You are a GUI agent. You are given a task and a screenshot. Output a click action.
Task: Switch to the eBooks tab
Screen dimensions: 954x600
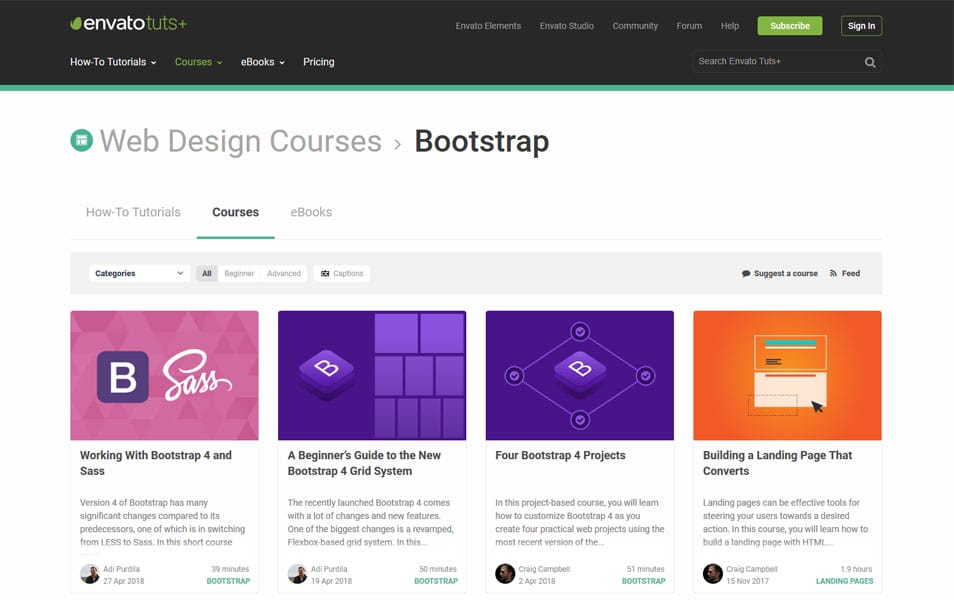[311, 212]
